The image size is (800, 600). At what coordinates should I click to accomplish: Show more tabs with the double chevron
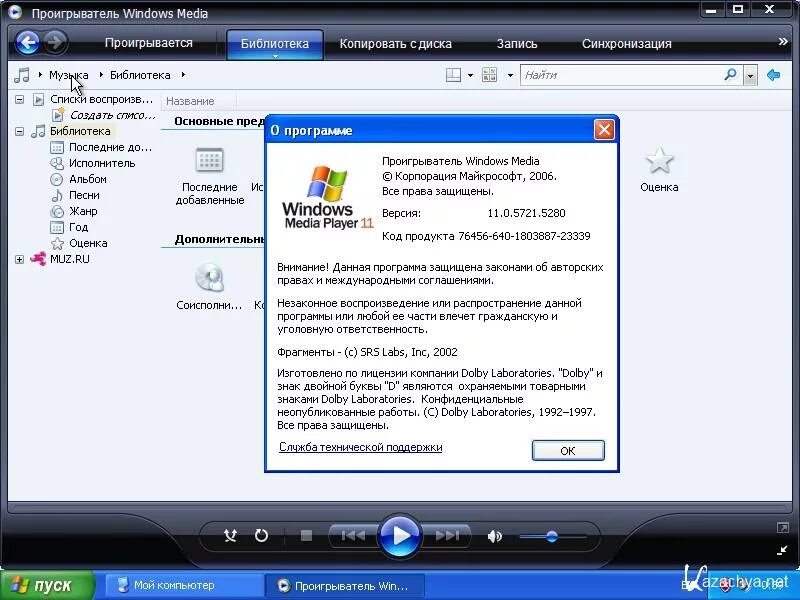click(783, 42)
